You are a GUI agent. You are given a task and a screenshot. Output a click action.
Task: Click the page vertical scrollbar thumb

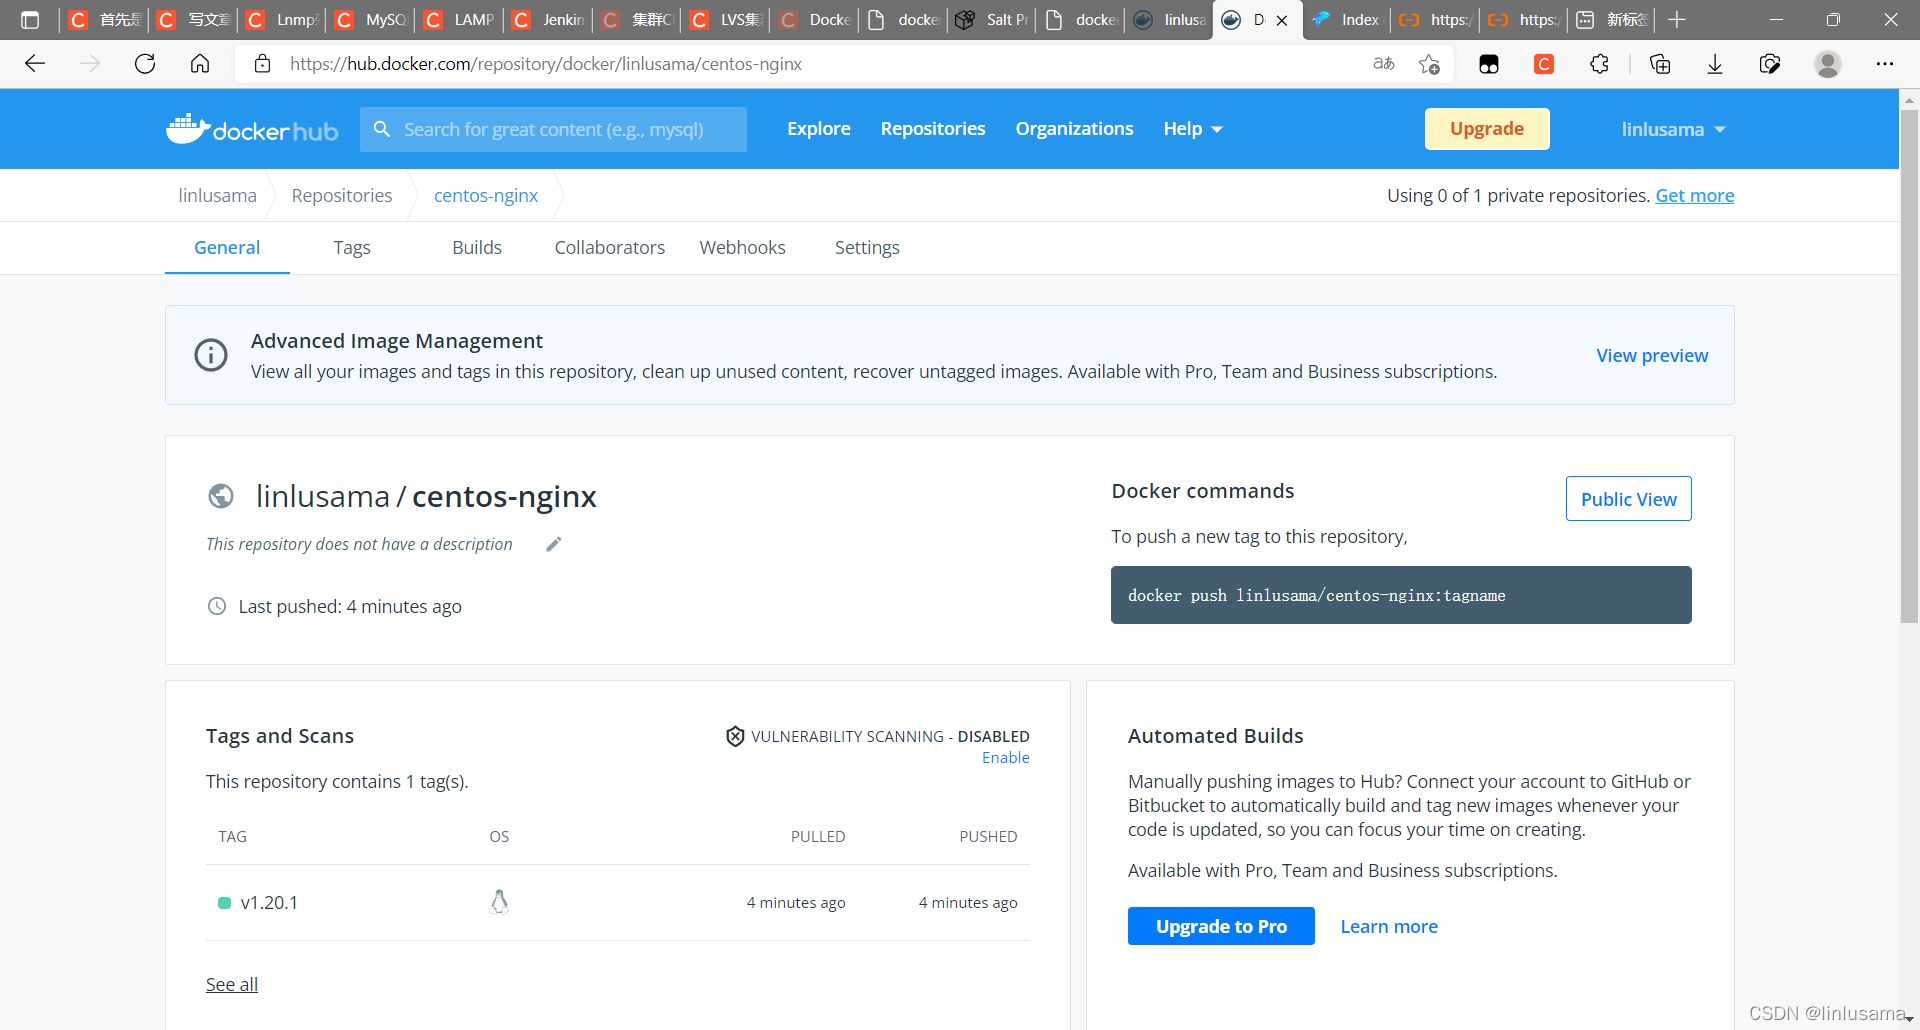[1909, 365]
